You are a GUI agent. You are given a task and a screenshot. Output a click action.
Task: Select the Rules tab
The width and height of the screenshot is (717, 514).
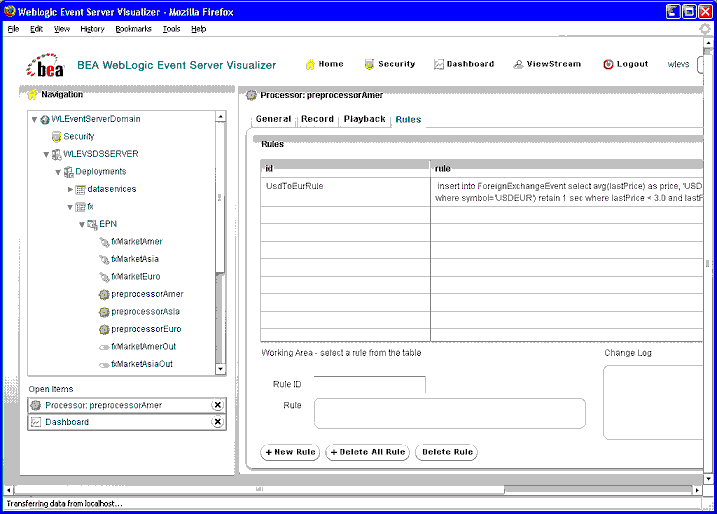tap(408, 119)
